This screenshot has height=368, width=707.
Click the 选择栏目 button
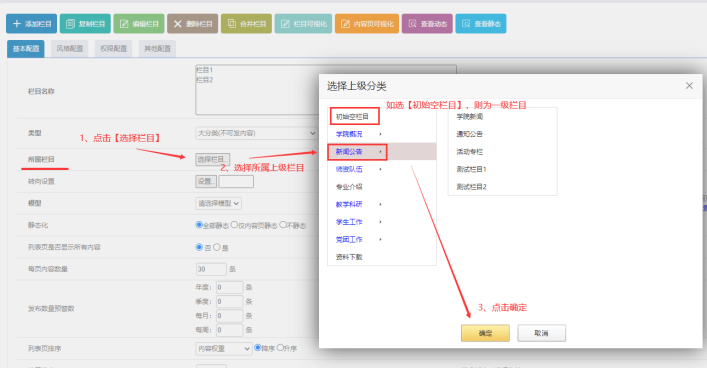tap(213, 159)
